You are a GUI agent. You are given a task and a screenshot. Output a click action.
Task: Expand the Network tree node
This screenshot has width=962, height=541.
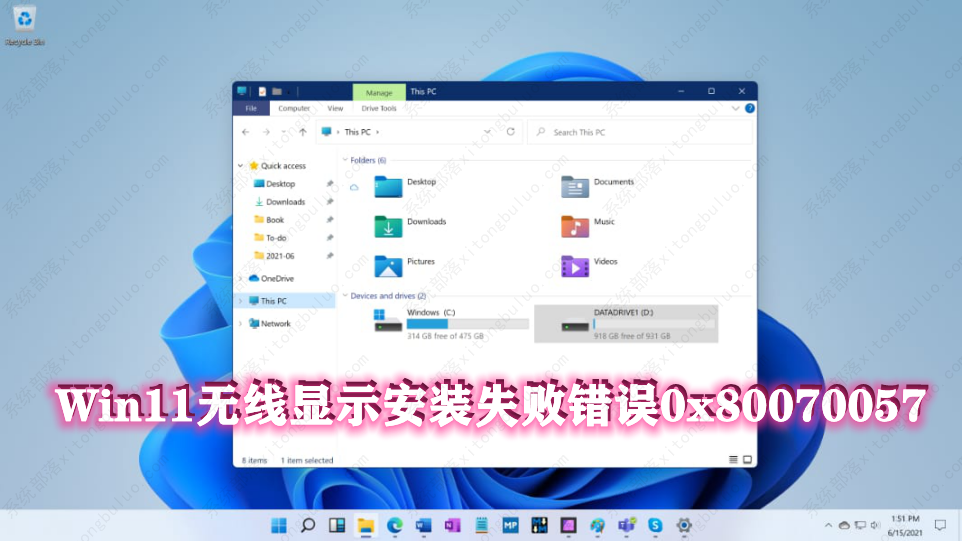coord(240,323)
